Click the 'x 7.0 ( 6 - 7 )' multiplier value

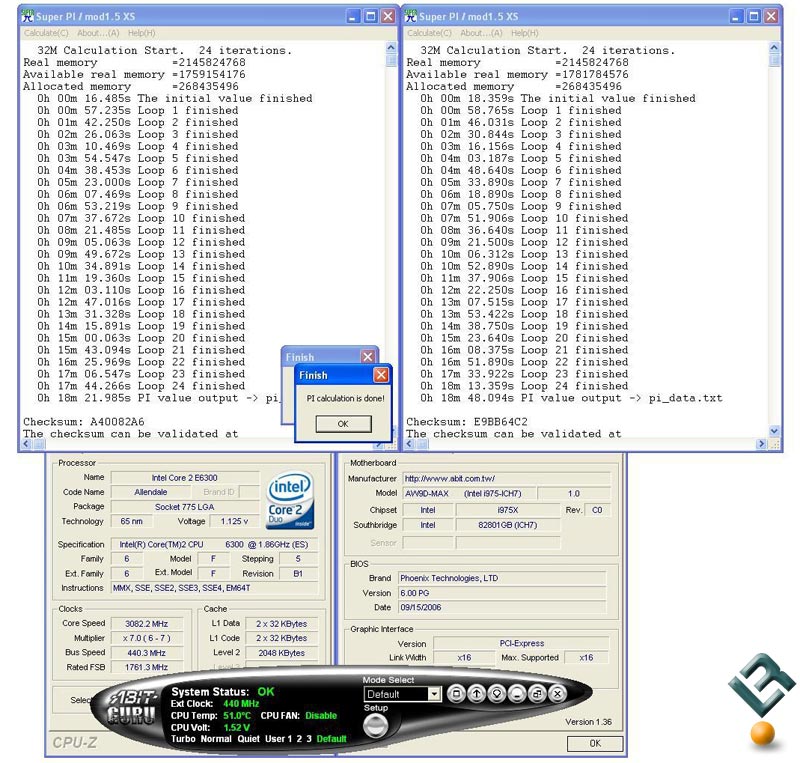pos(146,638)
